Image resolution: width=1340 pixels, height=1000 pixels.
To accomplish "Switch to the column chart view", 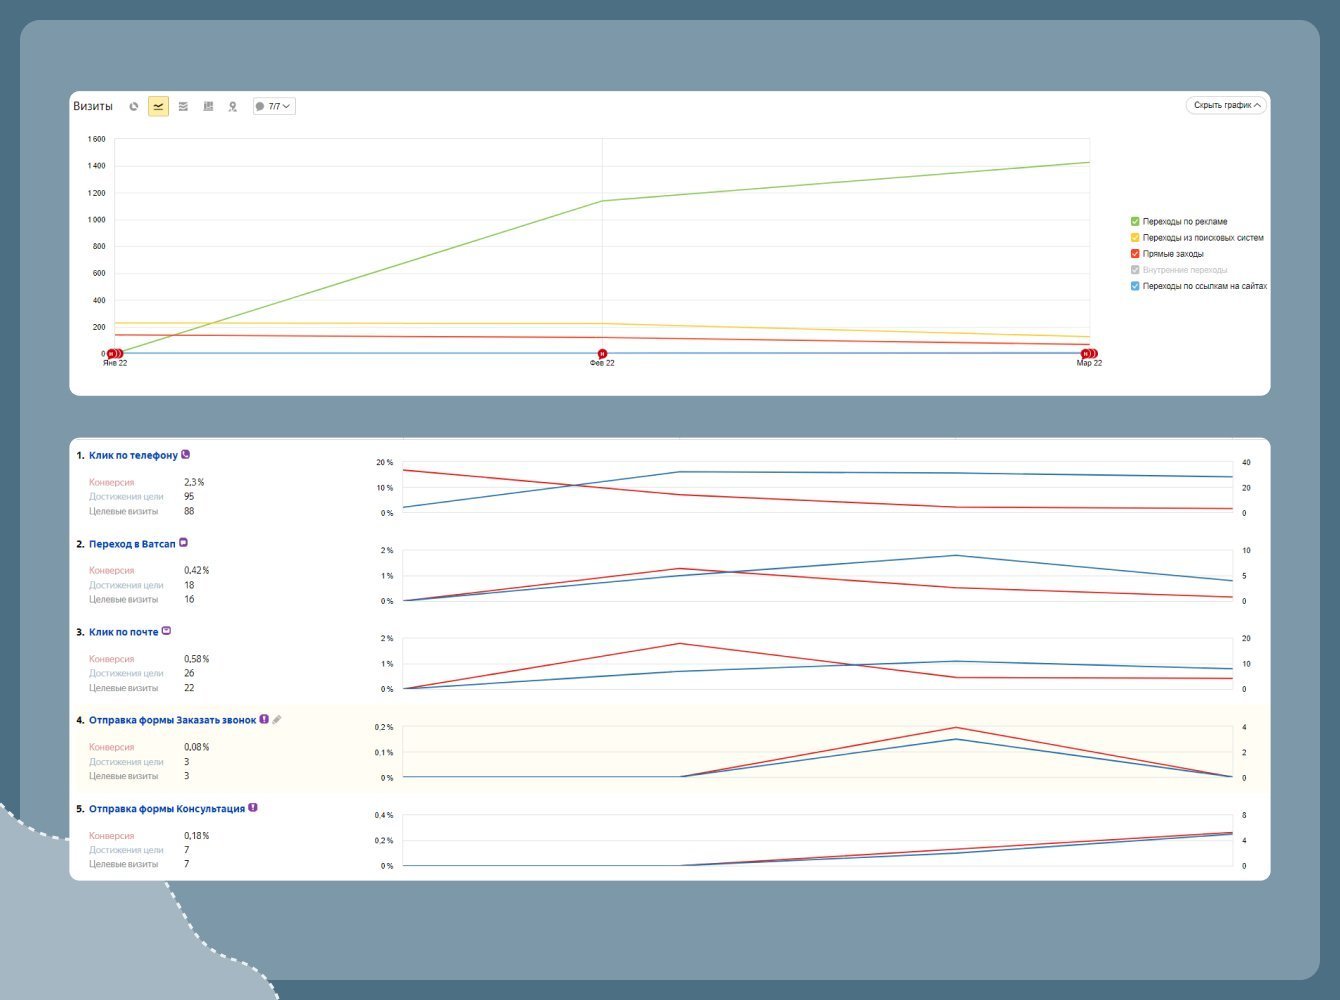I will click(208, 106).
